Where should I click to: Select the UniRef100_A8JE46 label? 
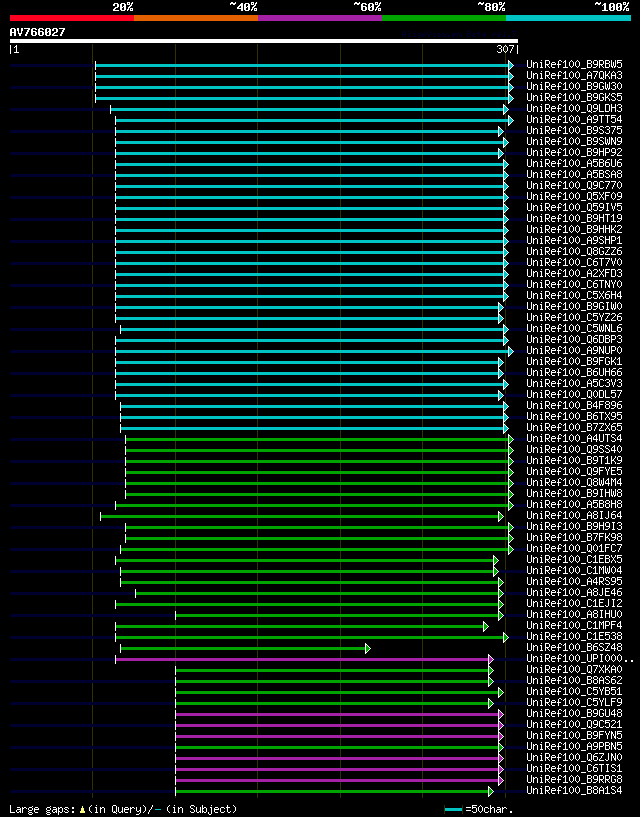(x=574, y=592)
